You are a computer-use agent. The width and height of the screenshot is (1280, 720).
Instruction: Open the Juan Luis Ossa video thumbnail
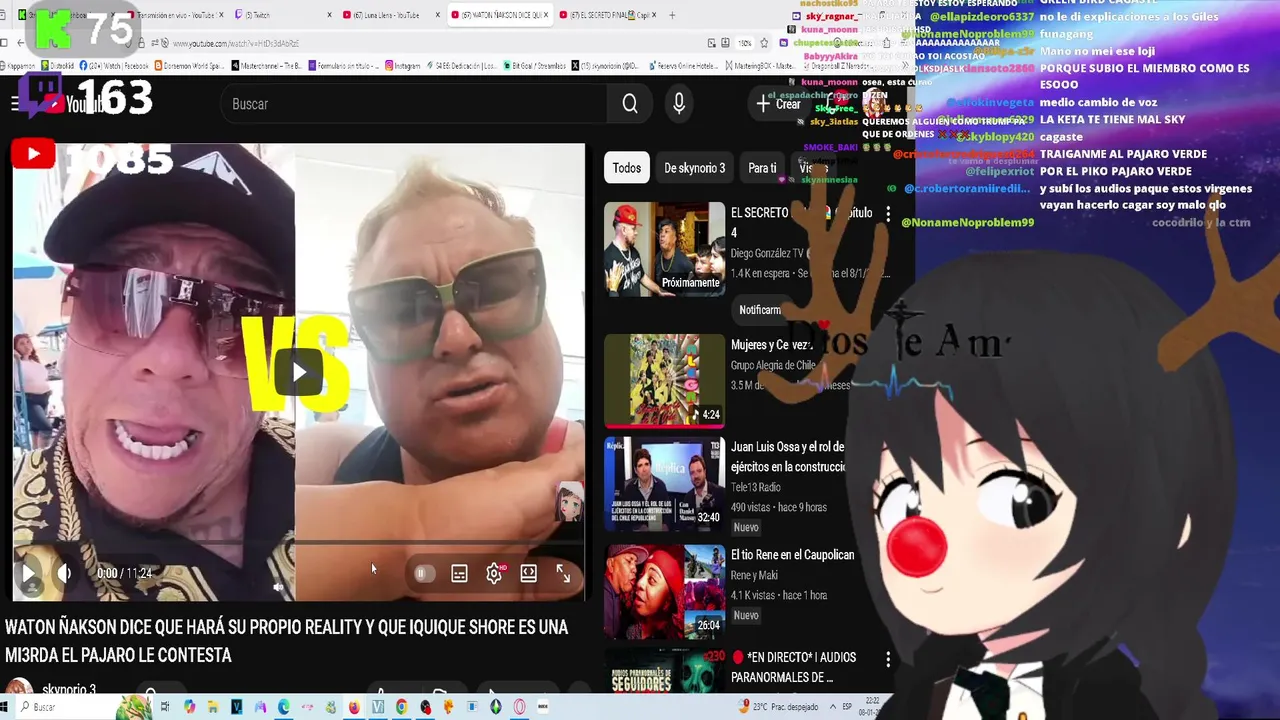pos(664,485)
